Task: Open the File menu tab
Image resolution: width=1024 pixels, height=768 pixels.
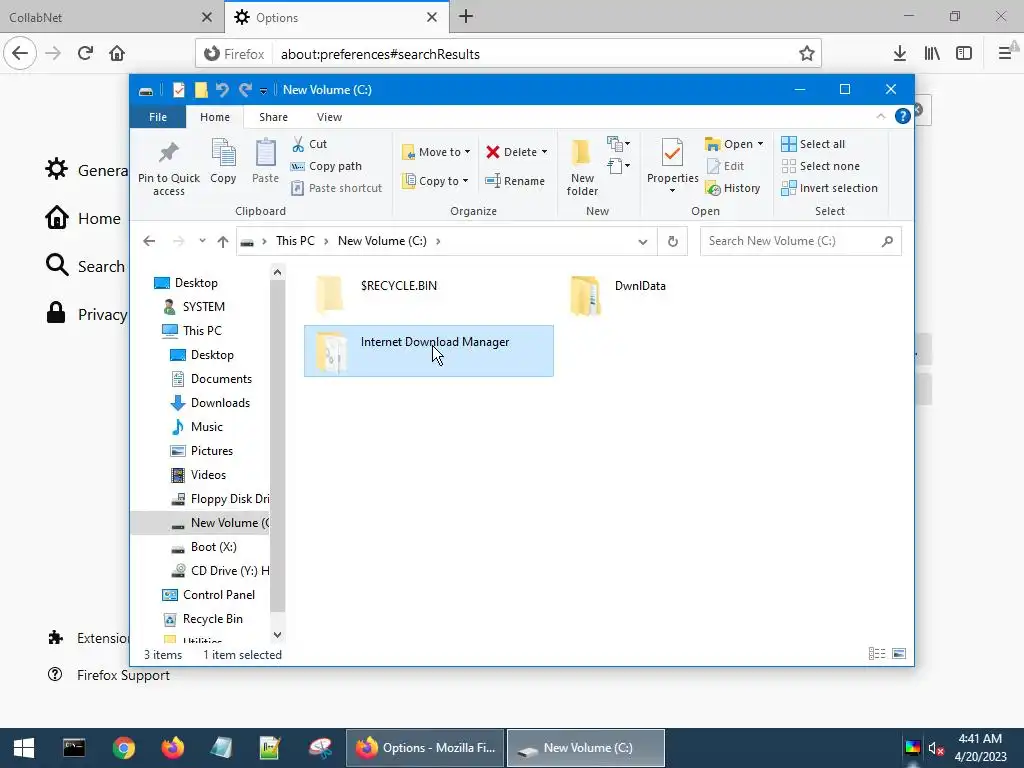Action: pyautogui.click(x=158, y=117)
